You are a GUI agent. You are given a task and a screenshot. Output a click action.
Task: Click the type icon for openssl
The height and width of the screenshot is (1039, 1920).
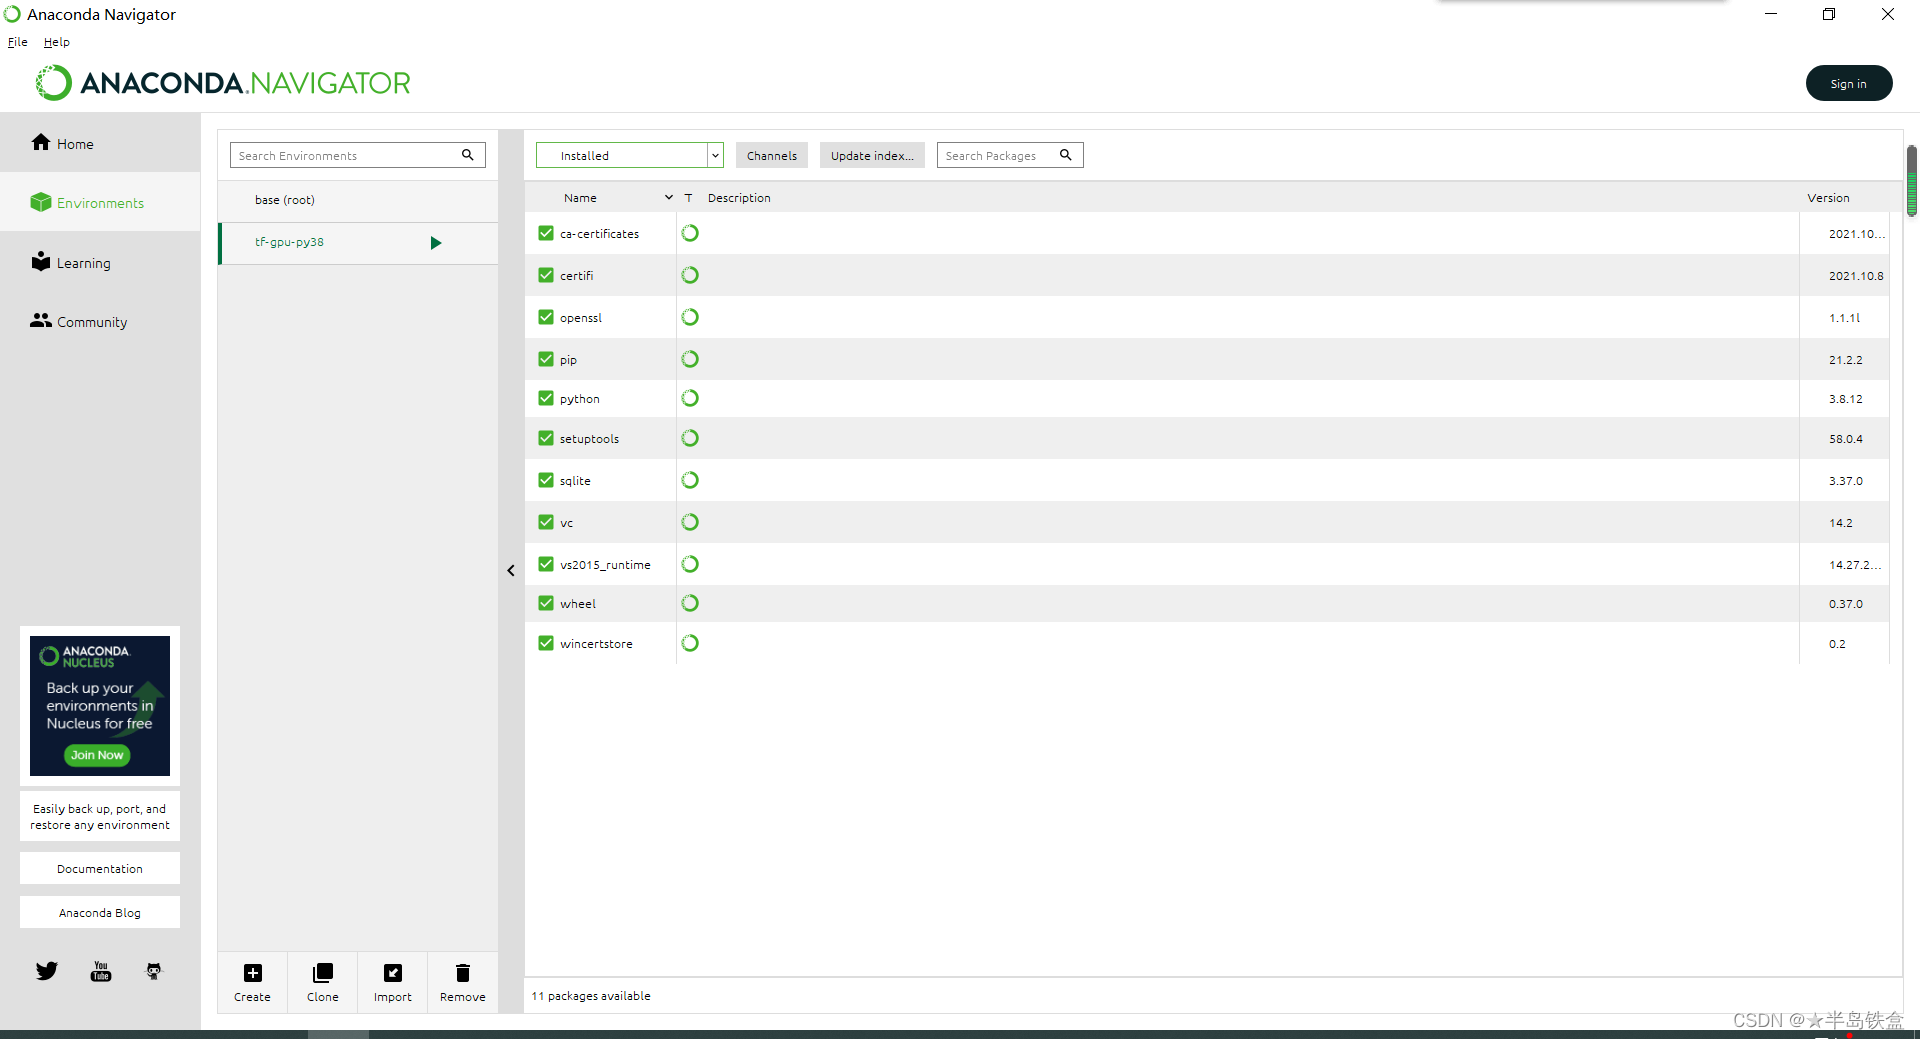(x=690, y=317)
